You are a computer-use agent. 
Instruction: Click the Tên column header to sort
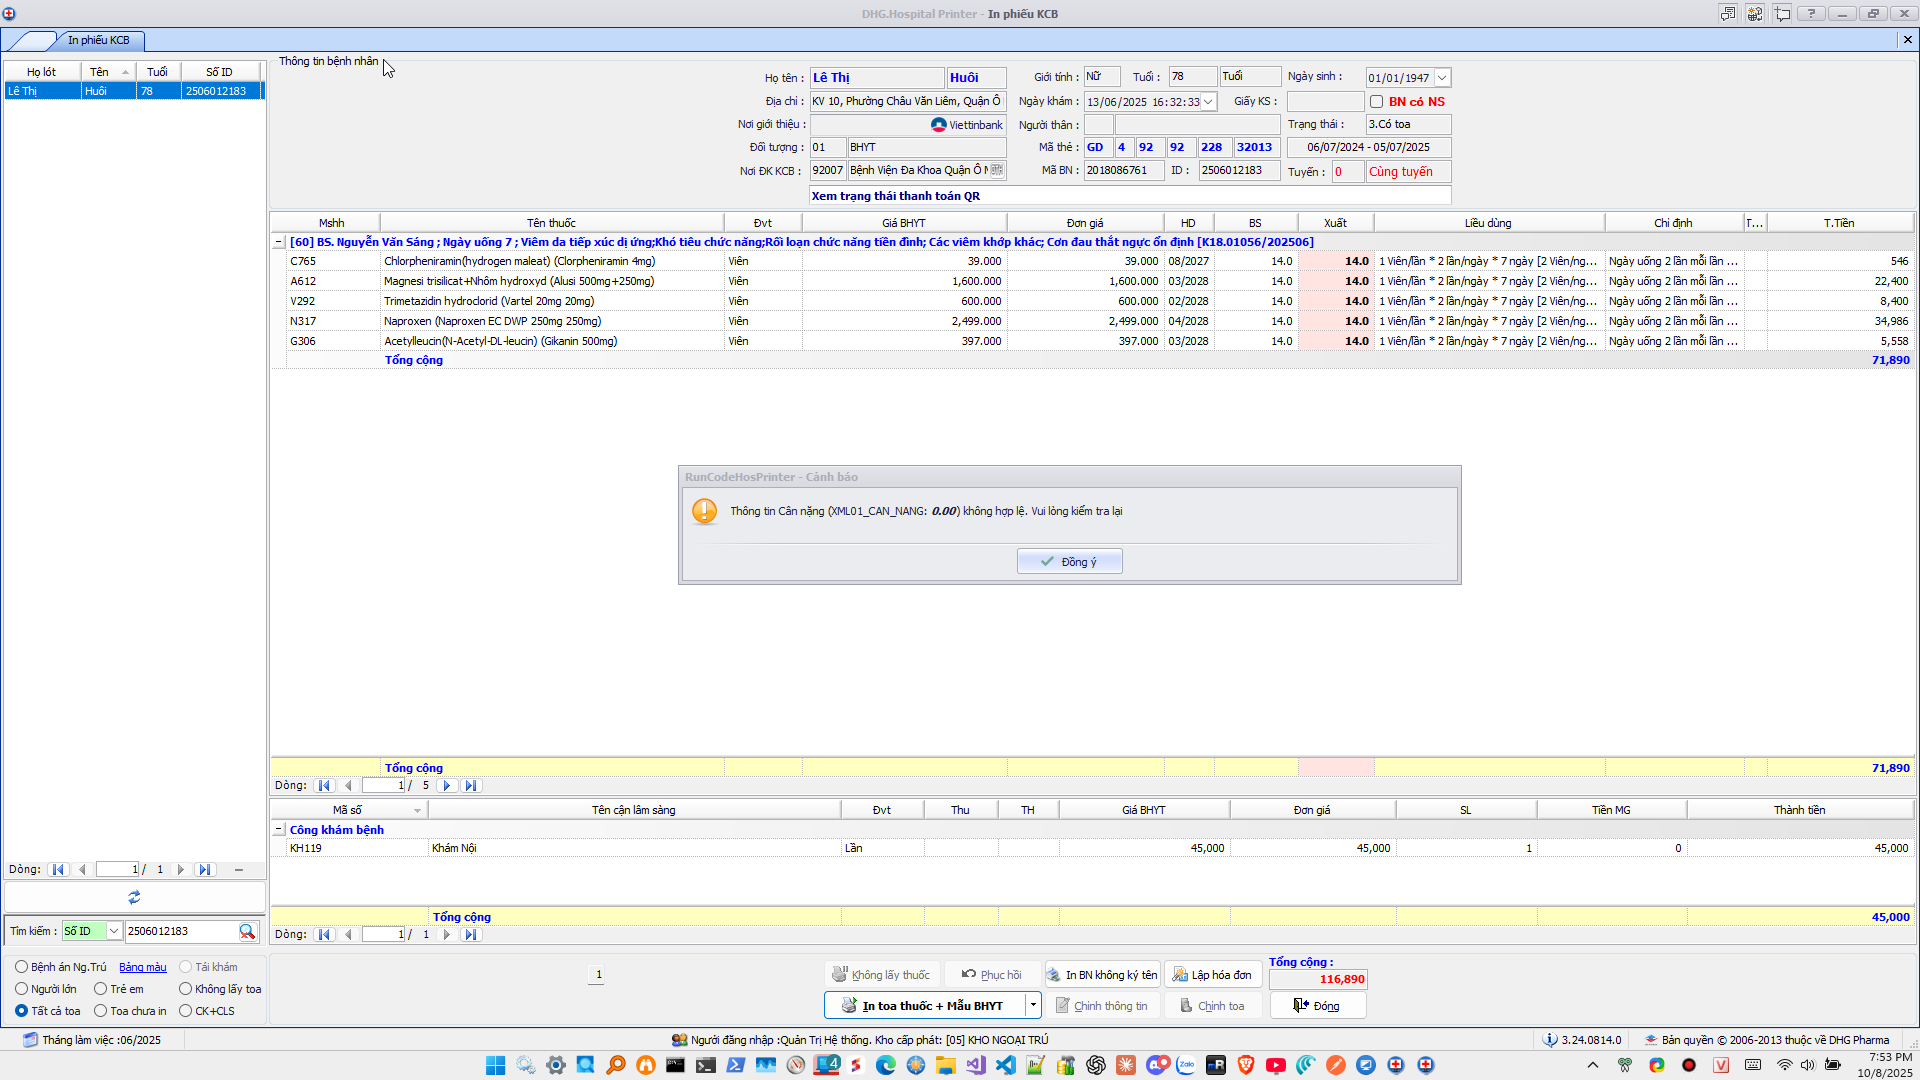pos(100,72)
